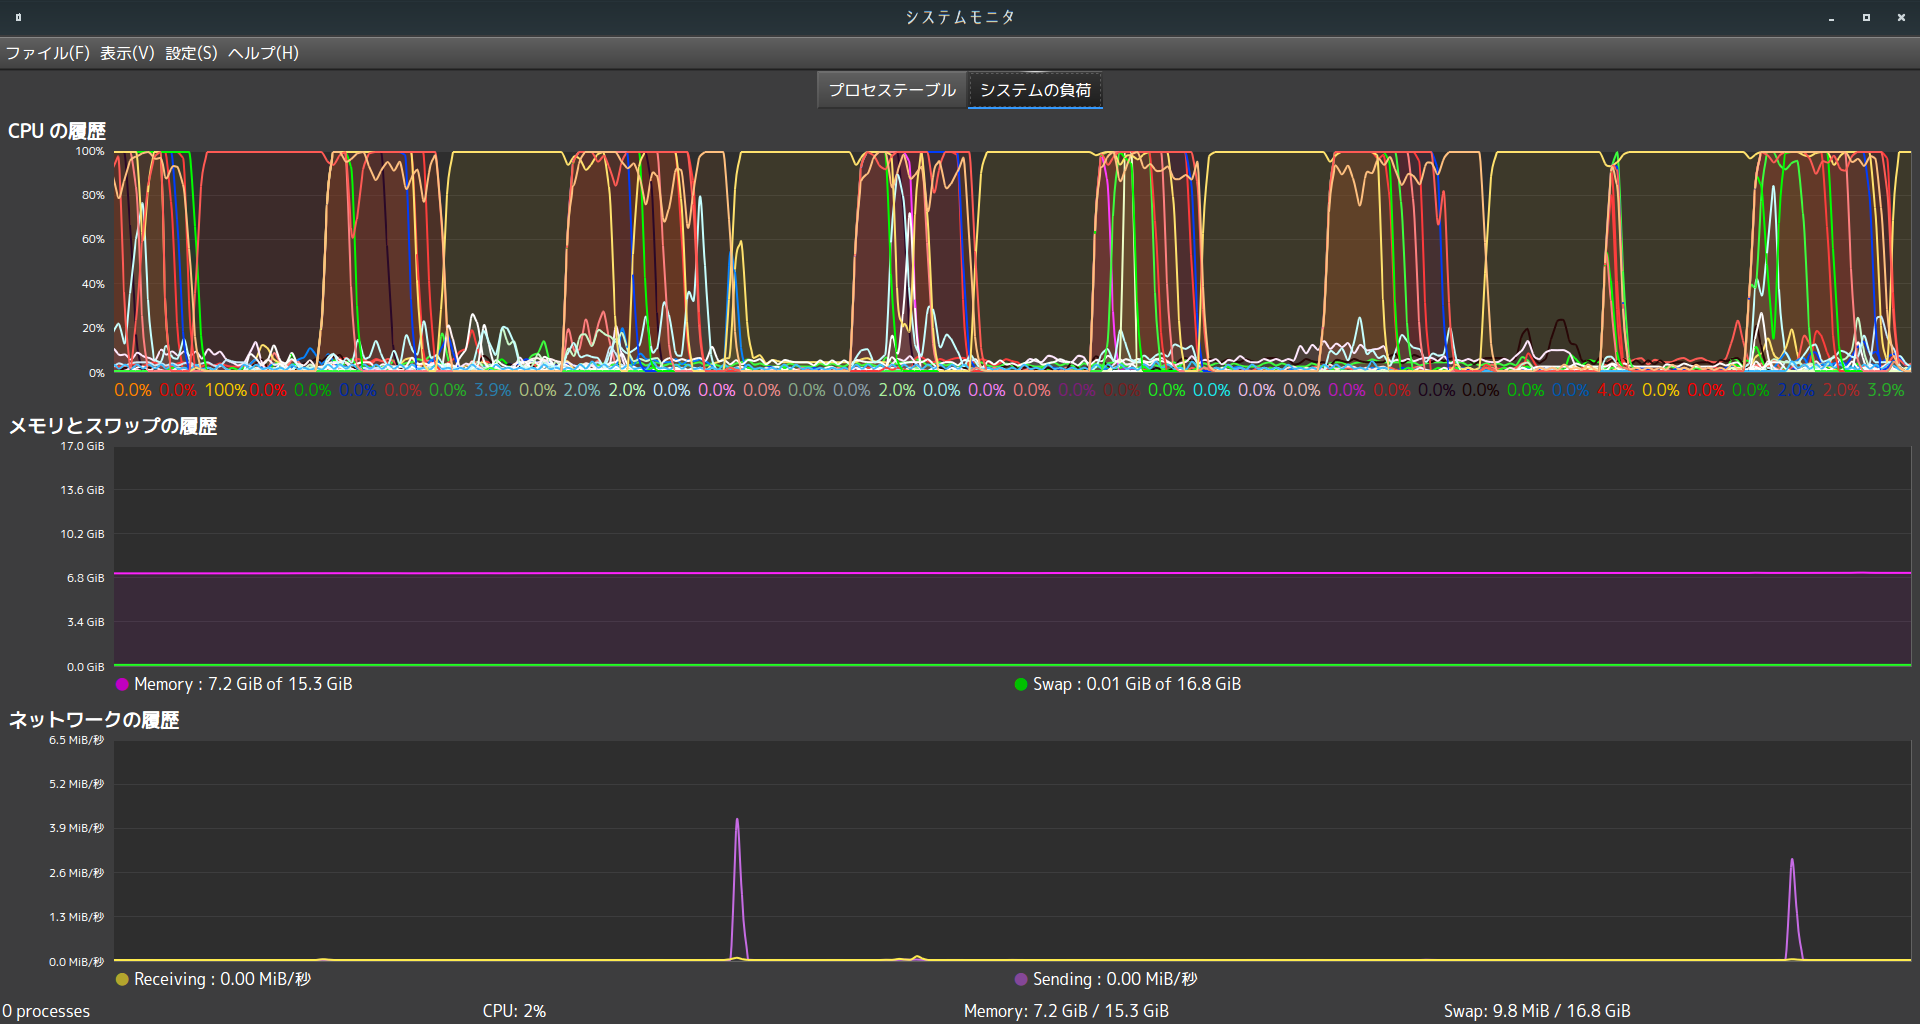Open the ヘルプ(H) menu
Image resolution: width=1920 pixels, height=1024 pixels.
tap(263, 53)
